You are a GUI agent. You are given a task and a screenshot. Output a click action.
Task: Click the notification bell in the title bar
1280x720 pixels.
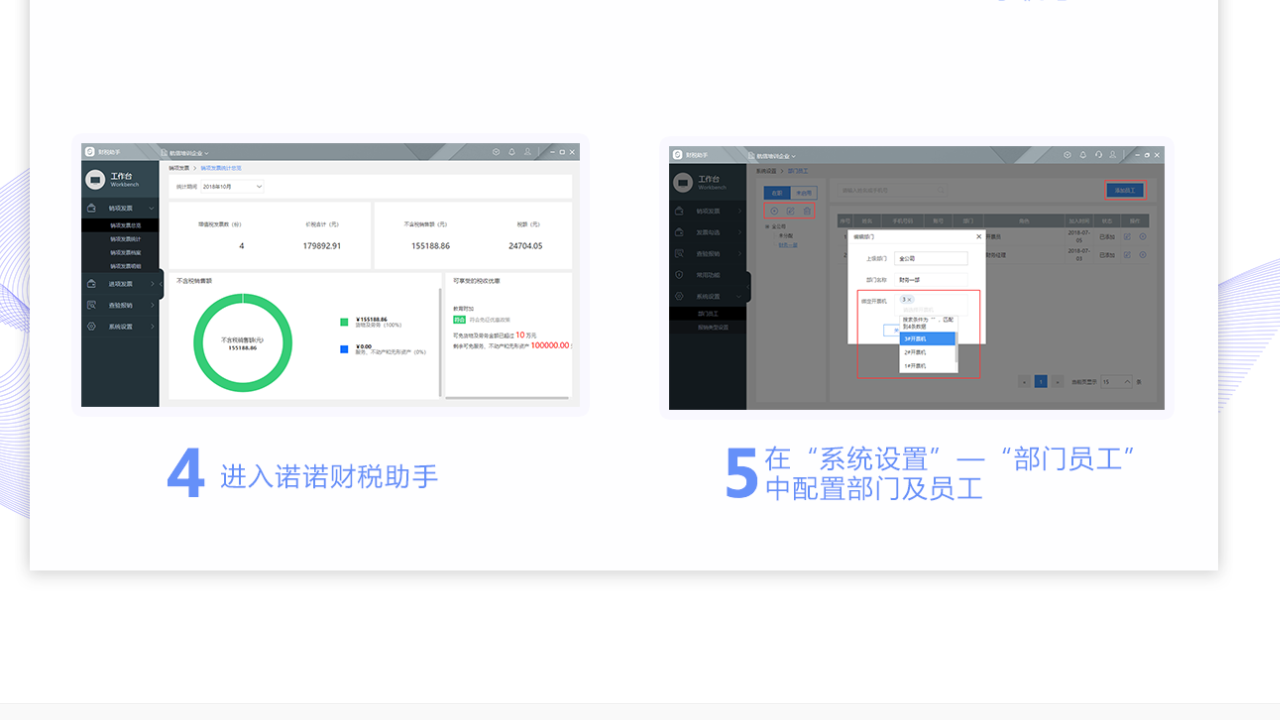click(1082, 155)
